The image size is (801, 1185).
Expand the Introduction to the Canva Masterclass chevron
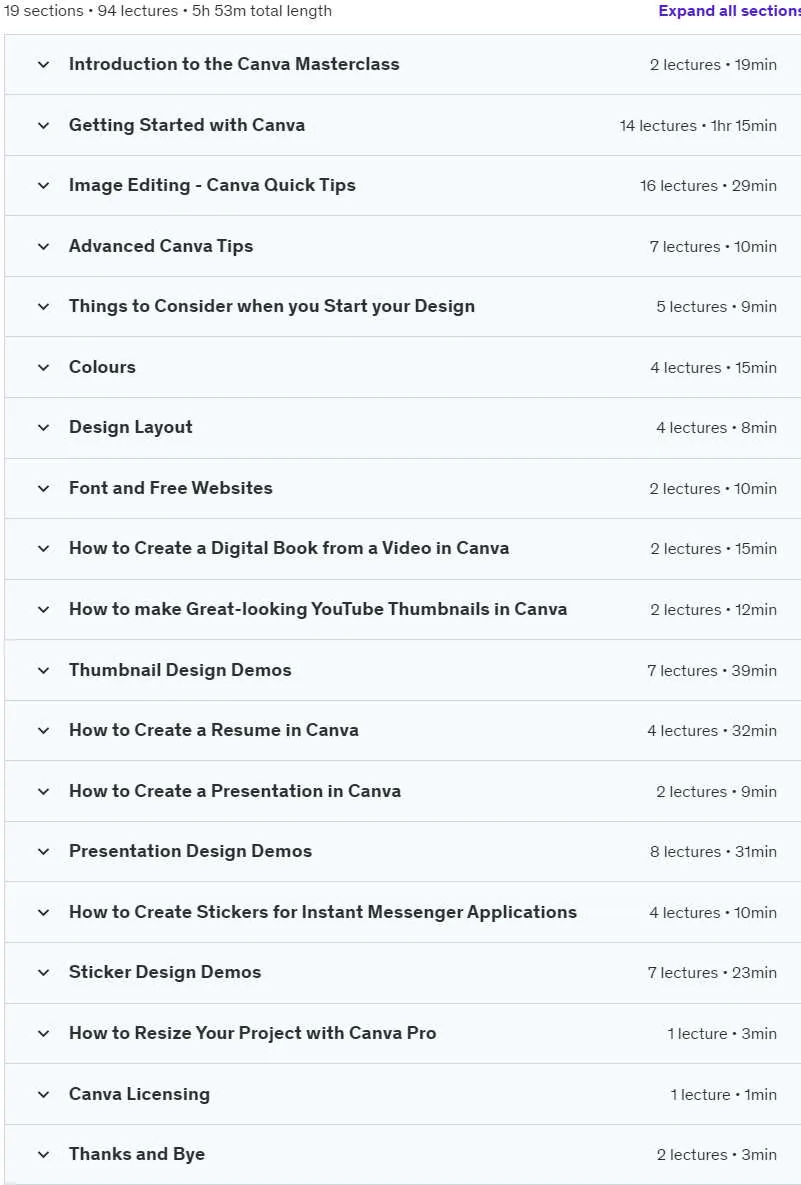(x=44, y=64)
